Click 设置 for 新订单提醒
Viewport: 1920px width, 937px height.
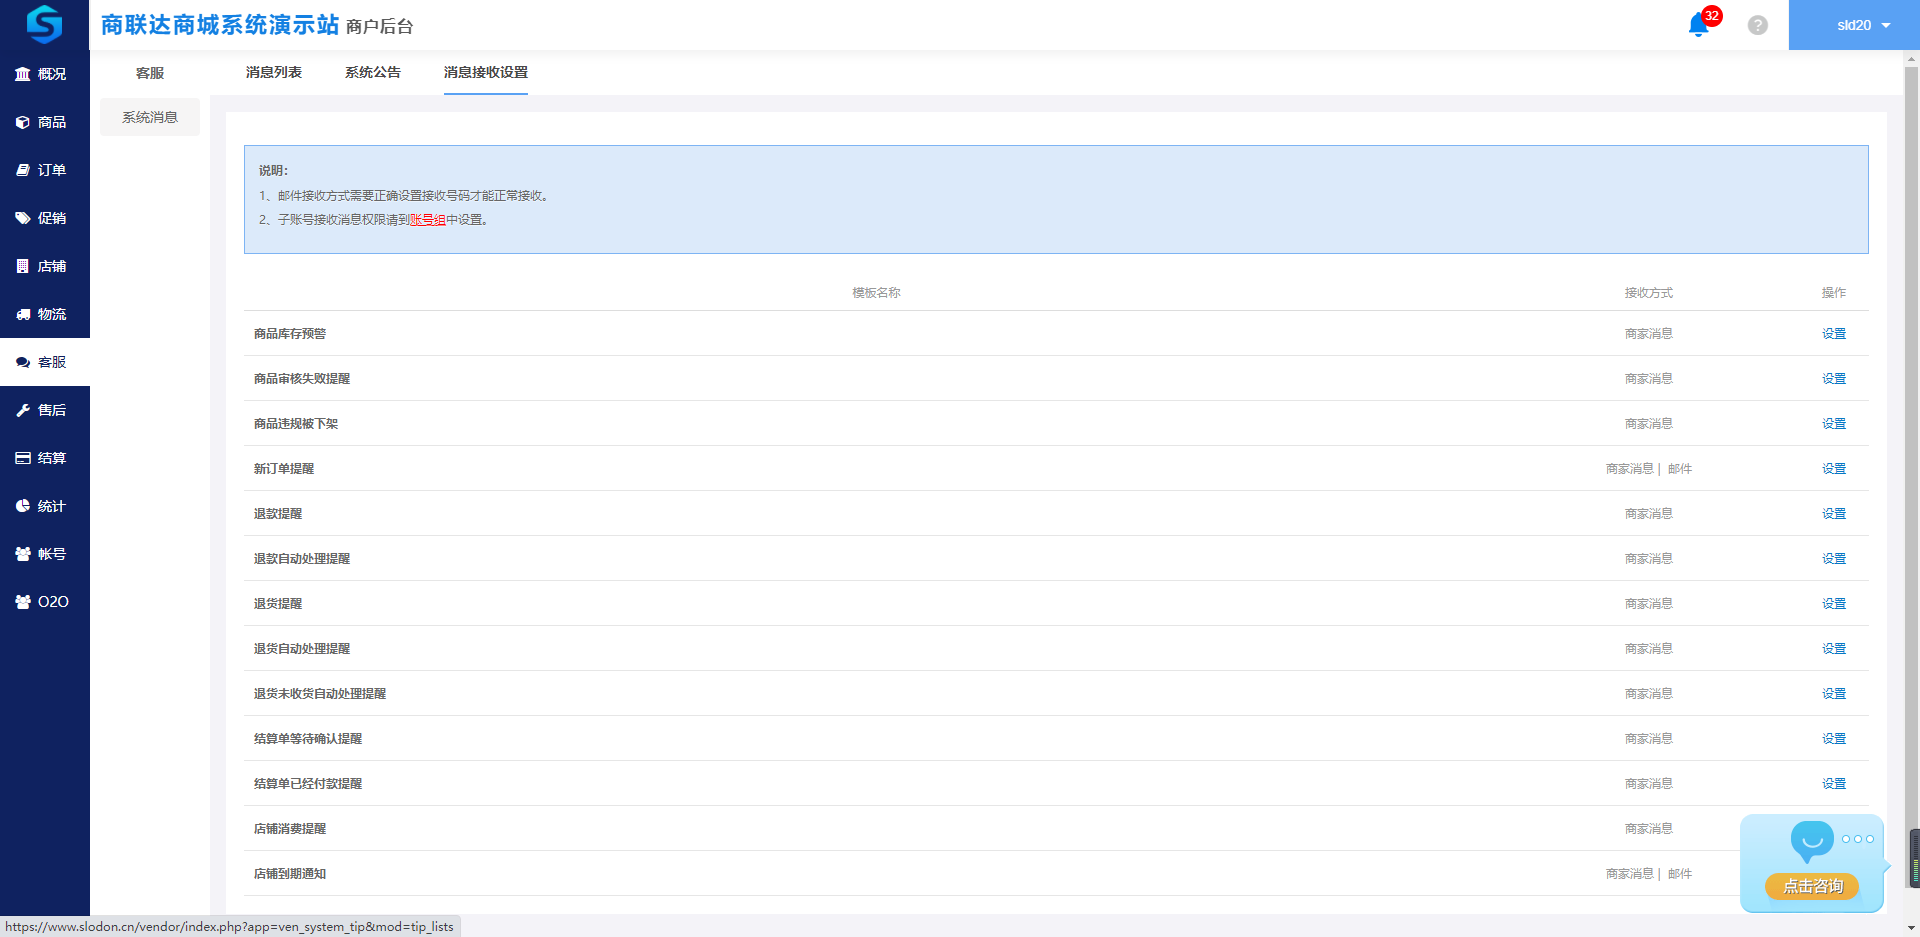tap(1833, 469)
